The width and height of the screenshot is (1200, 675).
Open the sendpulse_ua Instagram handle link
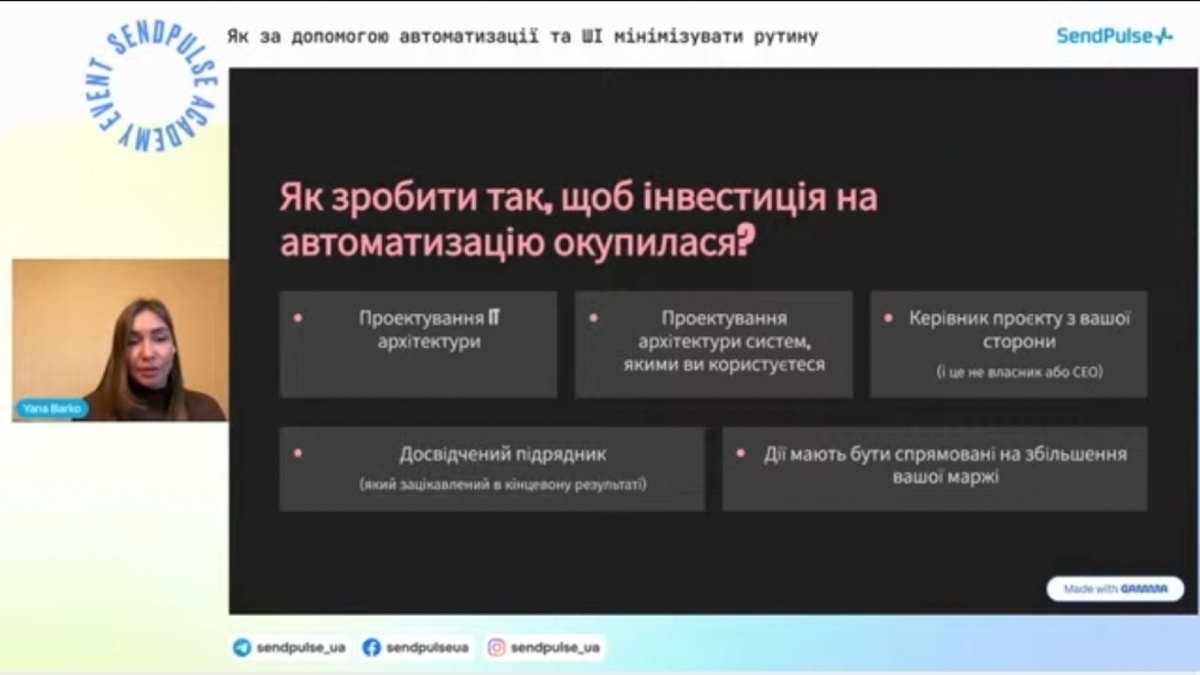pyautogui.click(x=555, y=647)
